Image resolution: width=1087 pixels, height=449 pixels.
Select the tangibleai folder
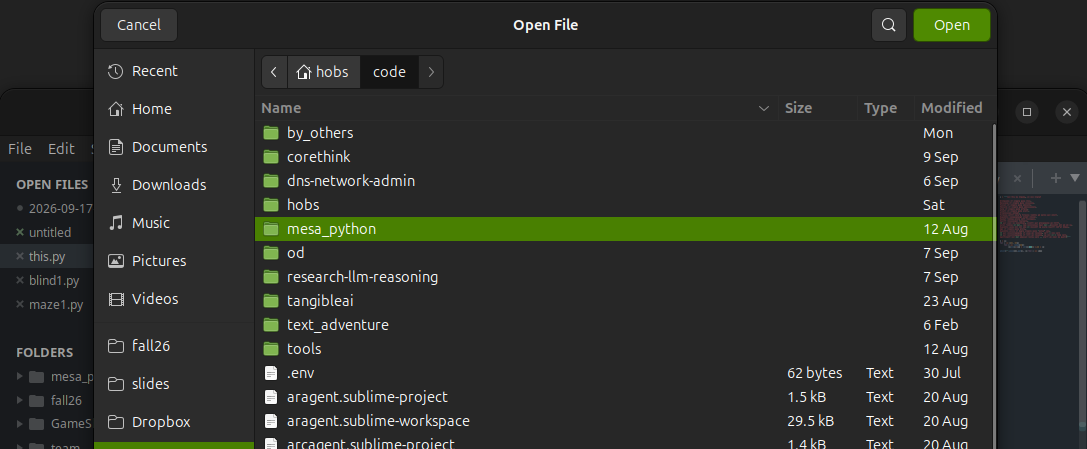coord(625,301)
